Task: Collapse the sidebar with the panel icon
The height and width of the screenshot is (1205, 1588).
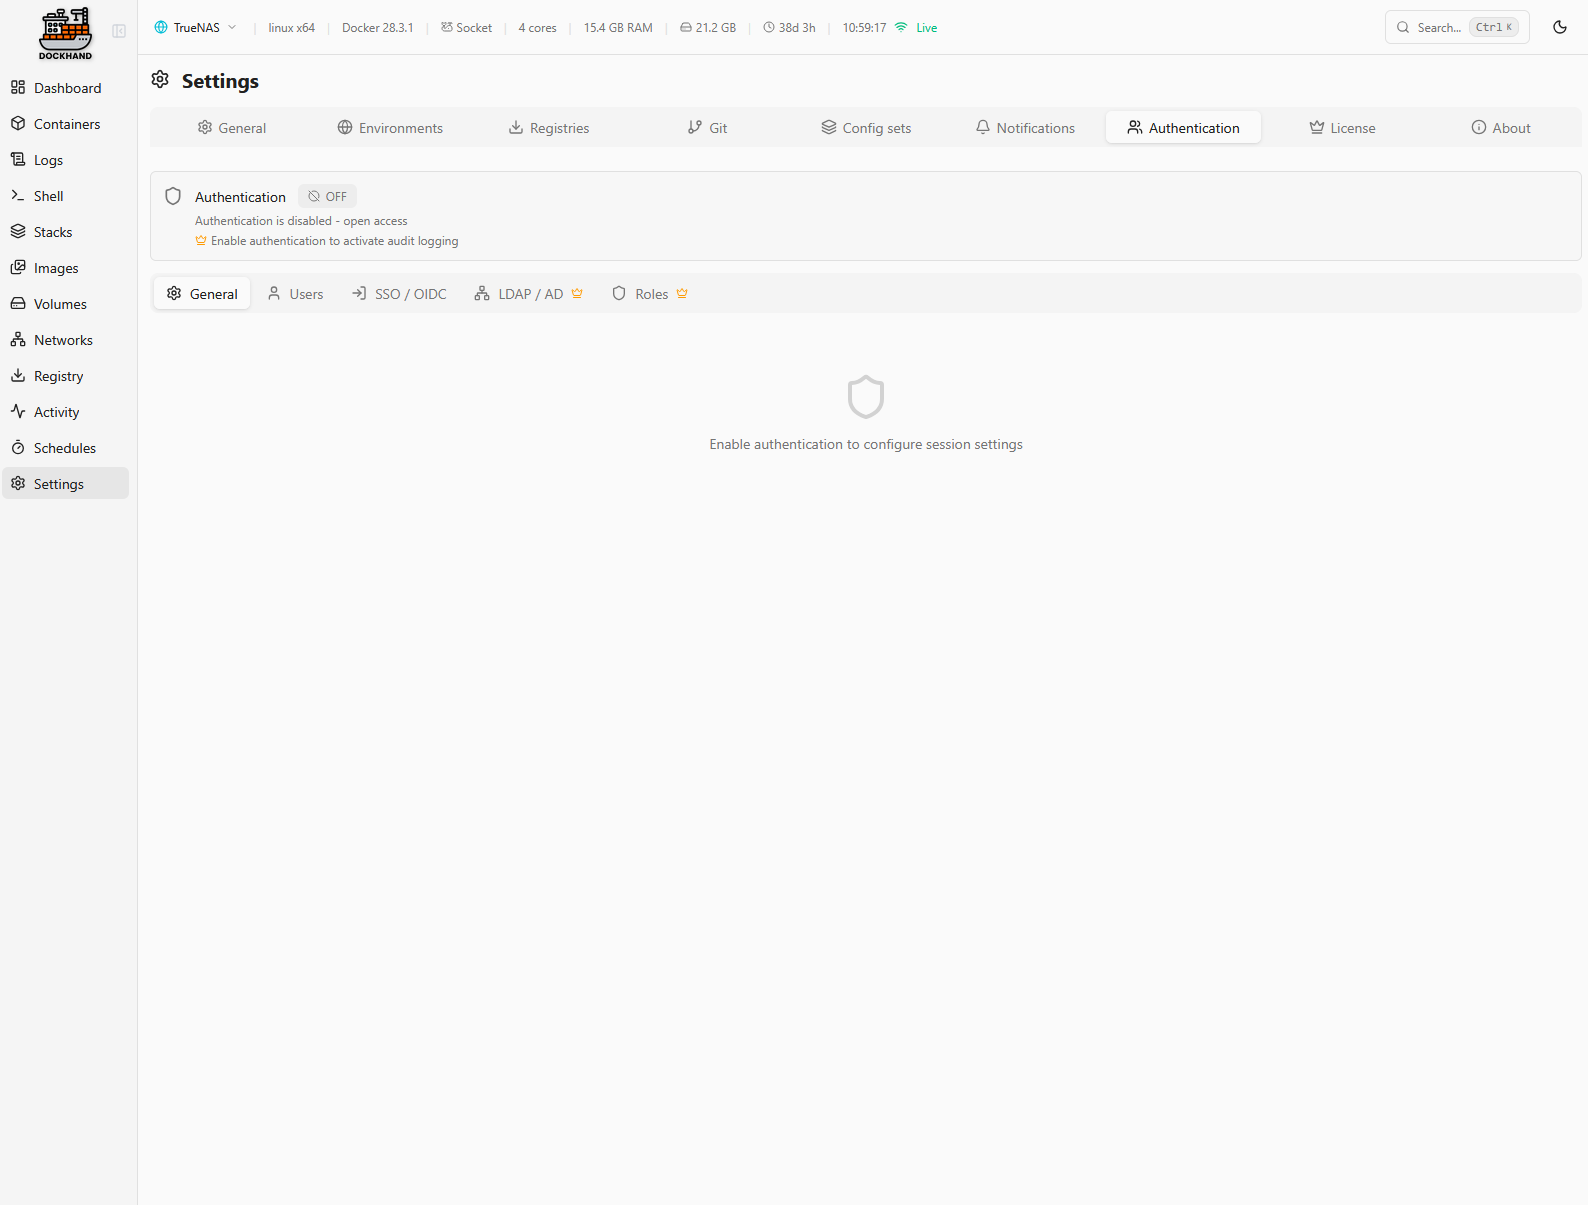Action: (x=119, y=31)
